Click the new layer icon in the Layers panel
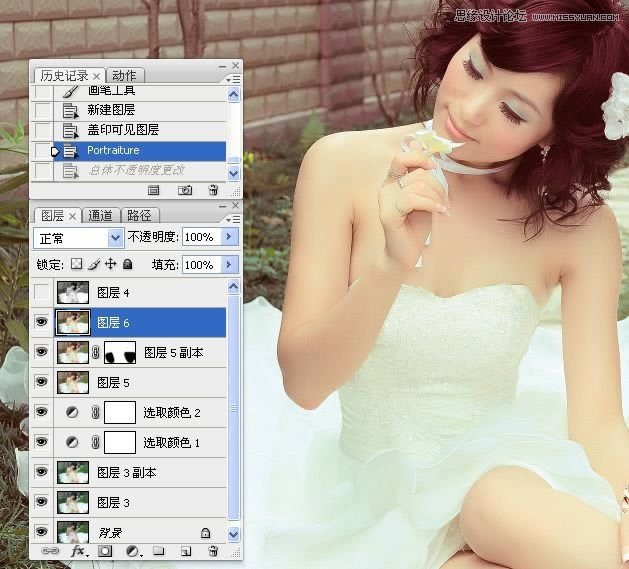This screenshot has height=569, width=629. 186,551
